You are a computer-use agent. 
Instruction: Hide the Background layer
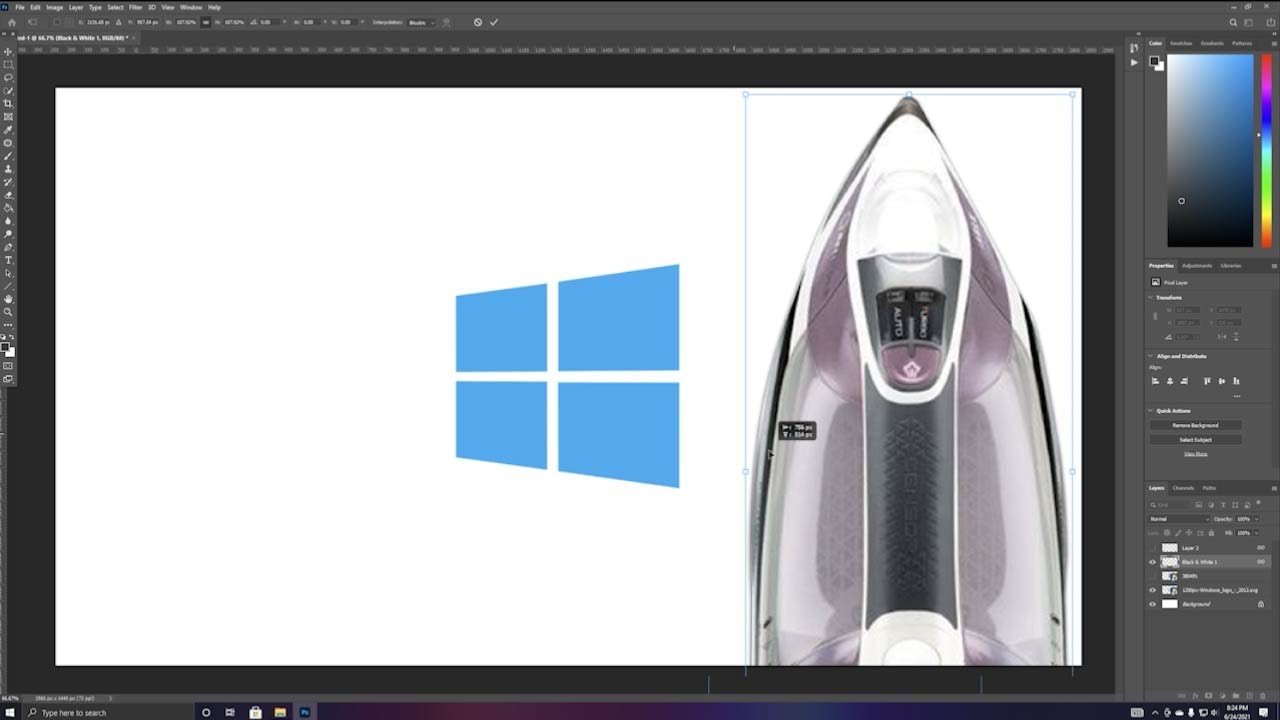click(1152, 604)
